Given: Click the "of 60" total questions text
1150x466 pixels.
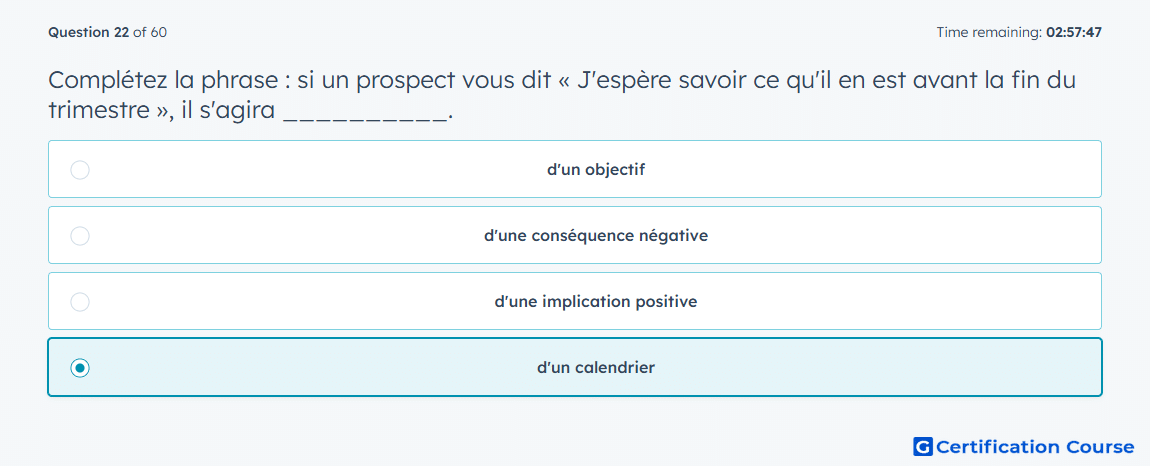Looking at the screenshot, I should [x=150, y=32].
